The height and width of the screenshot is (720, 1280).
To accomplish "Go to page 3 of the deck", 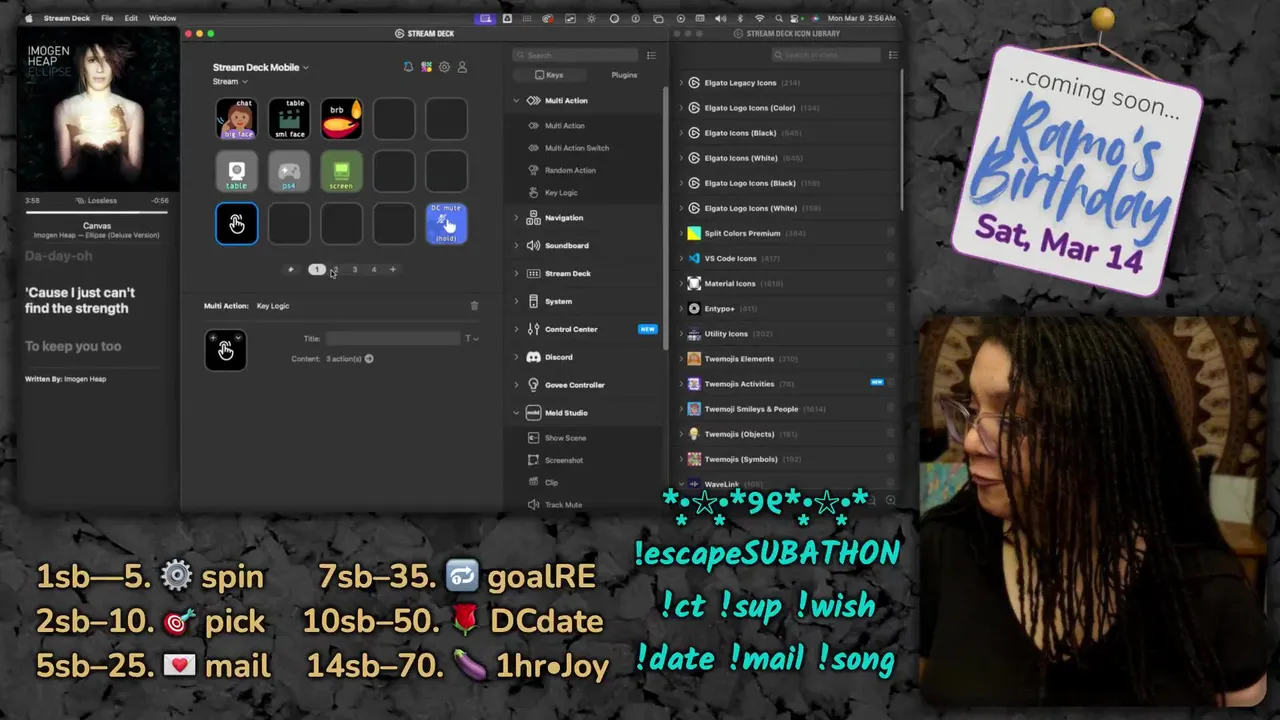I will pyautogui.click(x=354, y=269).
